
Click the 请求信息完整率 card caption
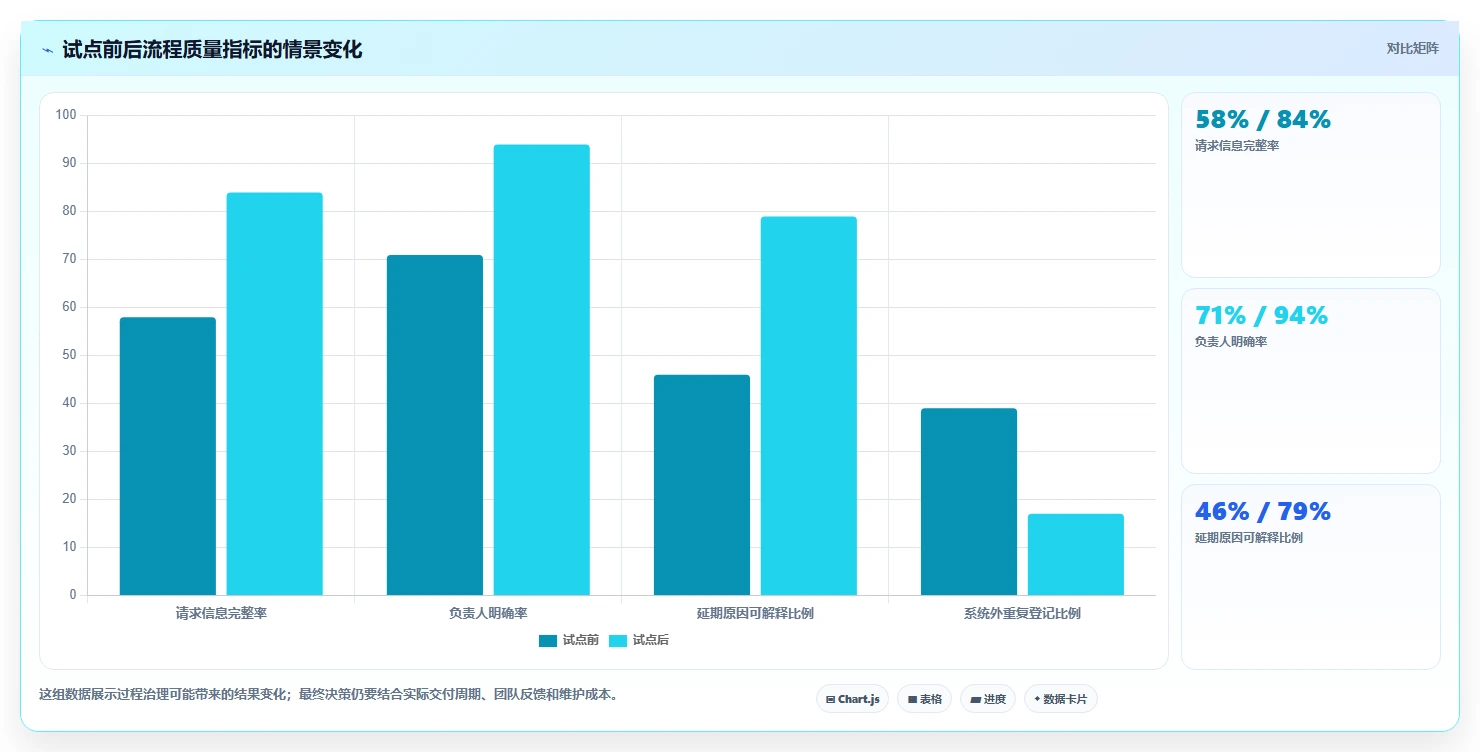click(1237, 146)
